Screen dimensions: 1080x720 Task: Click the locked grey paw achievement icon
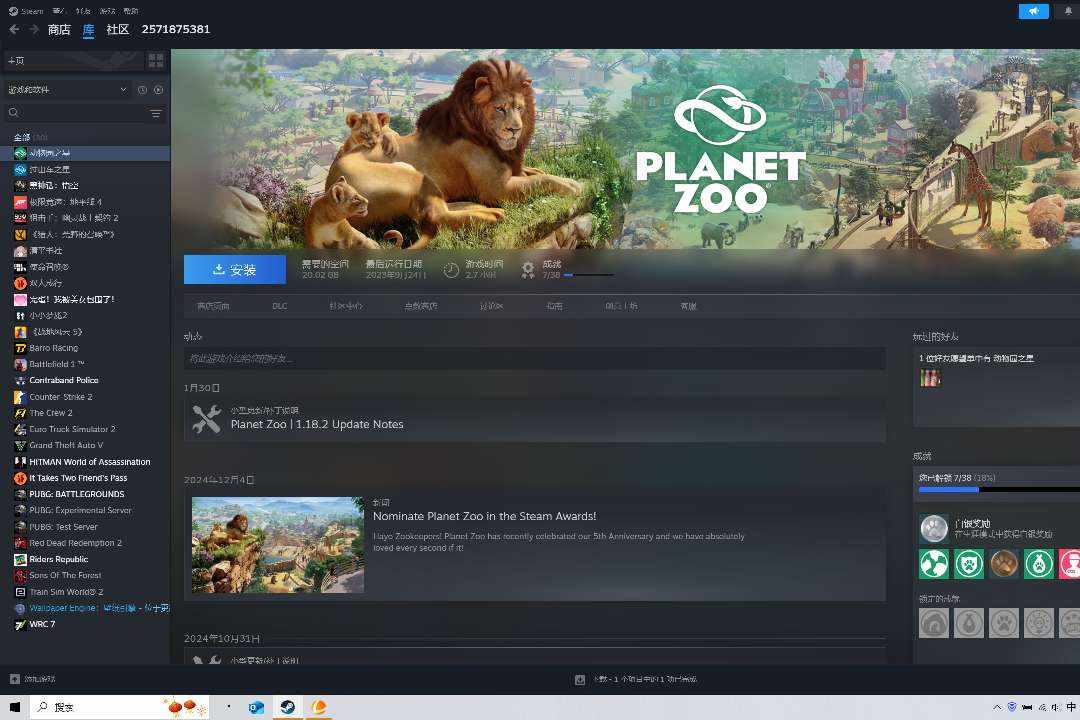point(1004,623)
